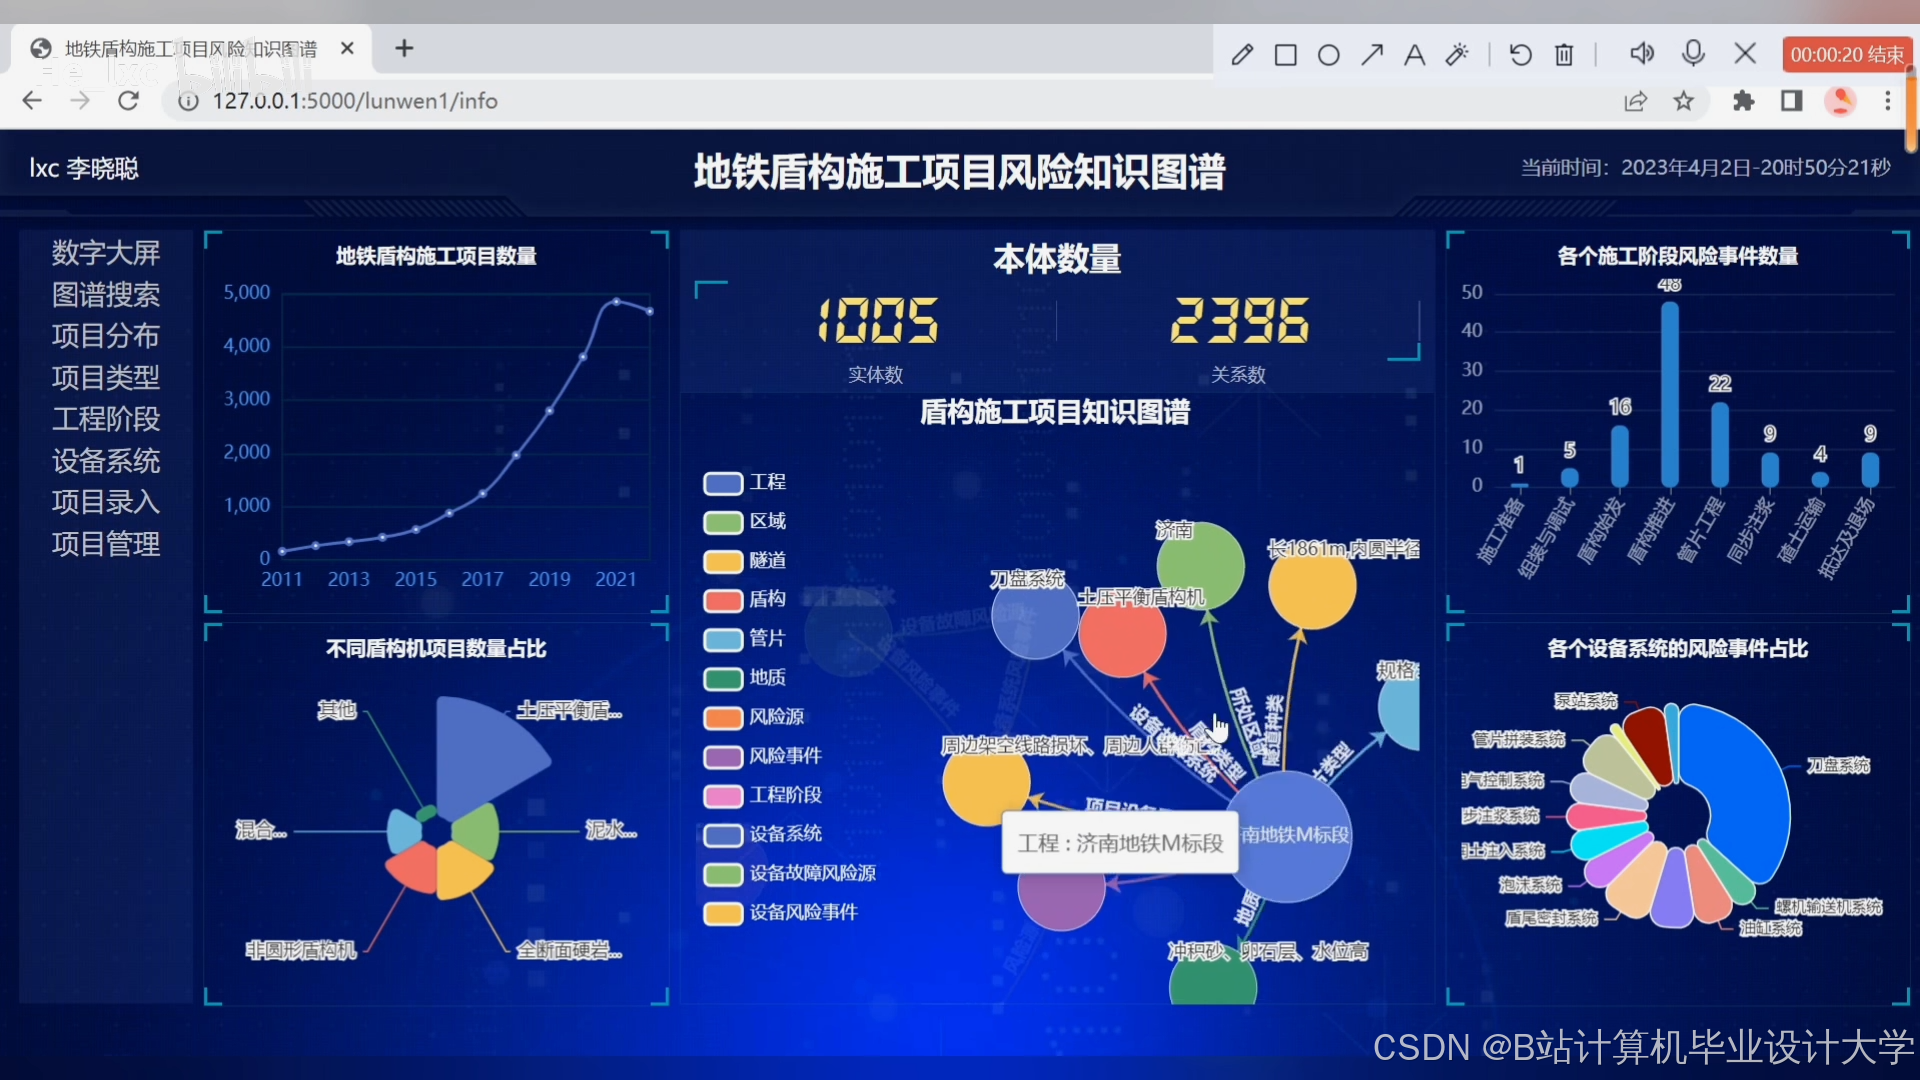Open the browser profile avatar menu
Viewport: 1920px width, 1080px height.
[x=1840, y=101]
